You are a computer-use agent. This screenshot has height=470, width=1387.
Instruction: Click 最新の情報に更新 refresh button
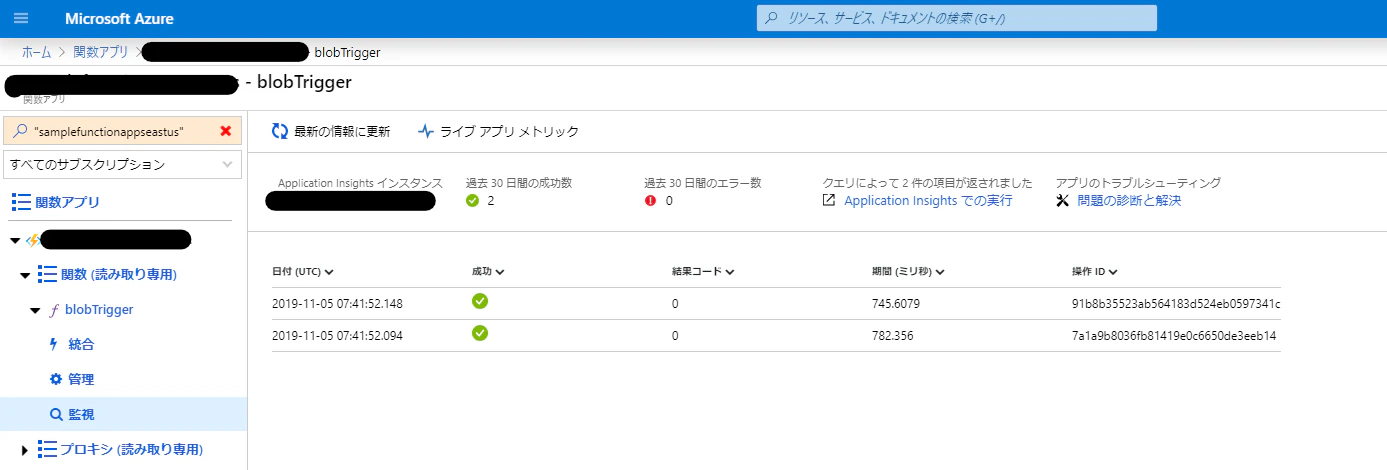click(x=342, y=131)
